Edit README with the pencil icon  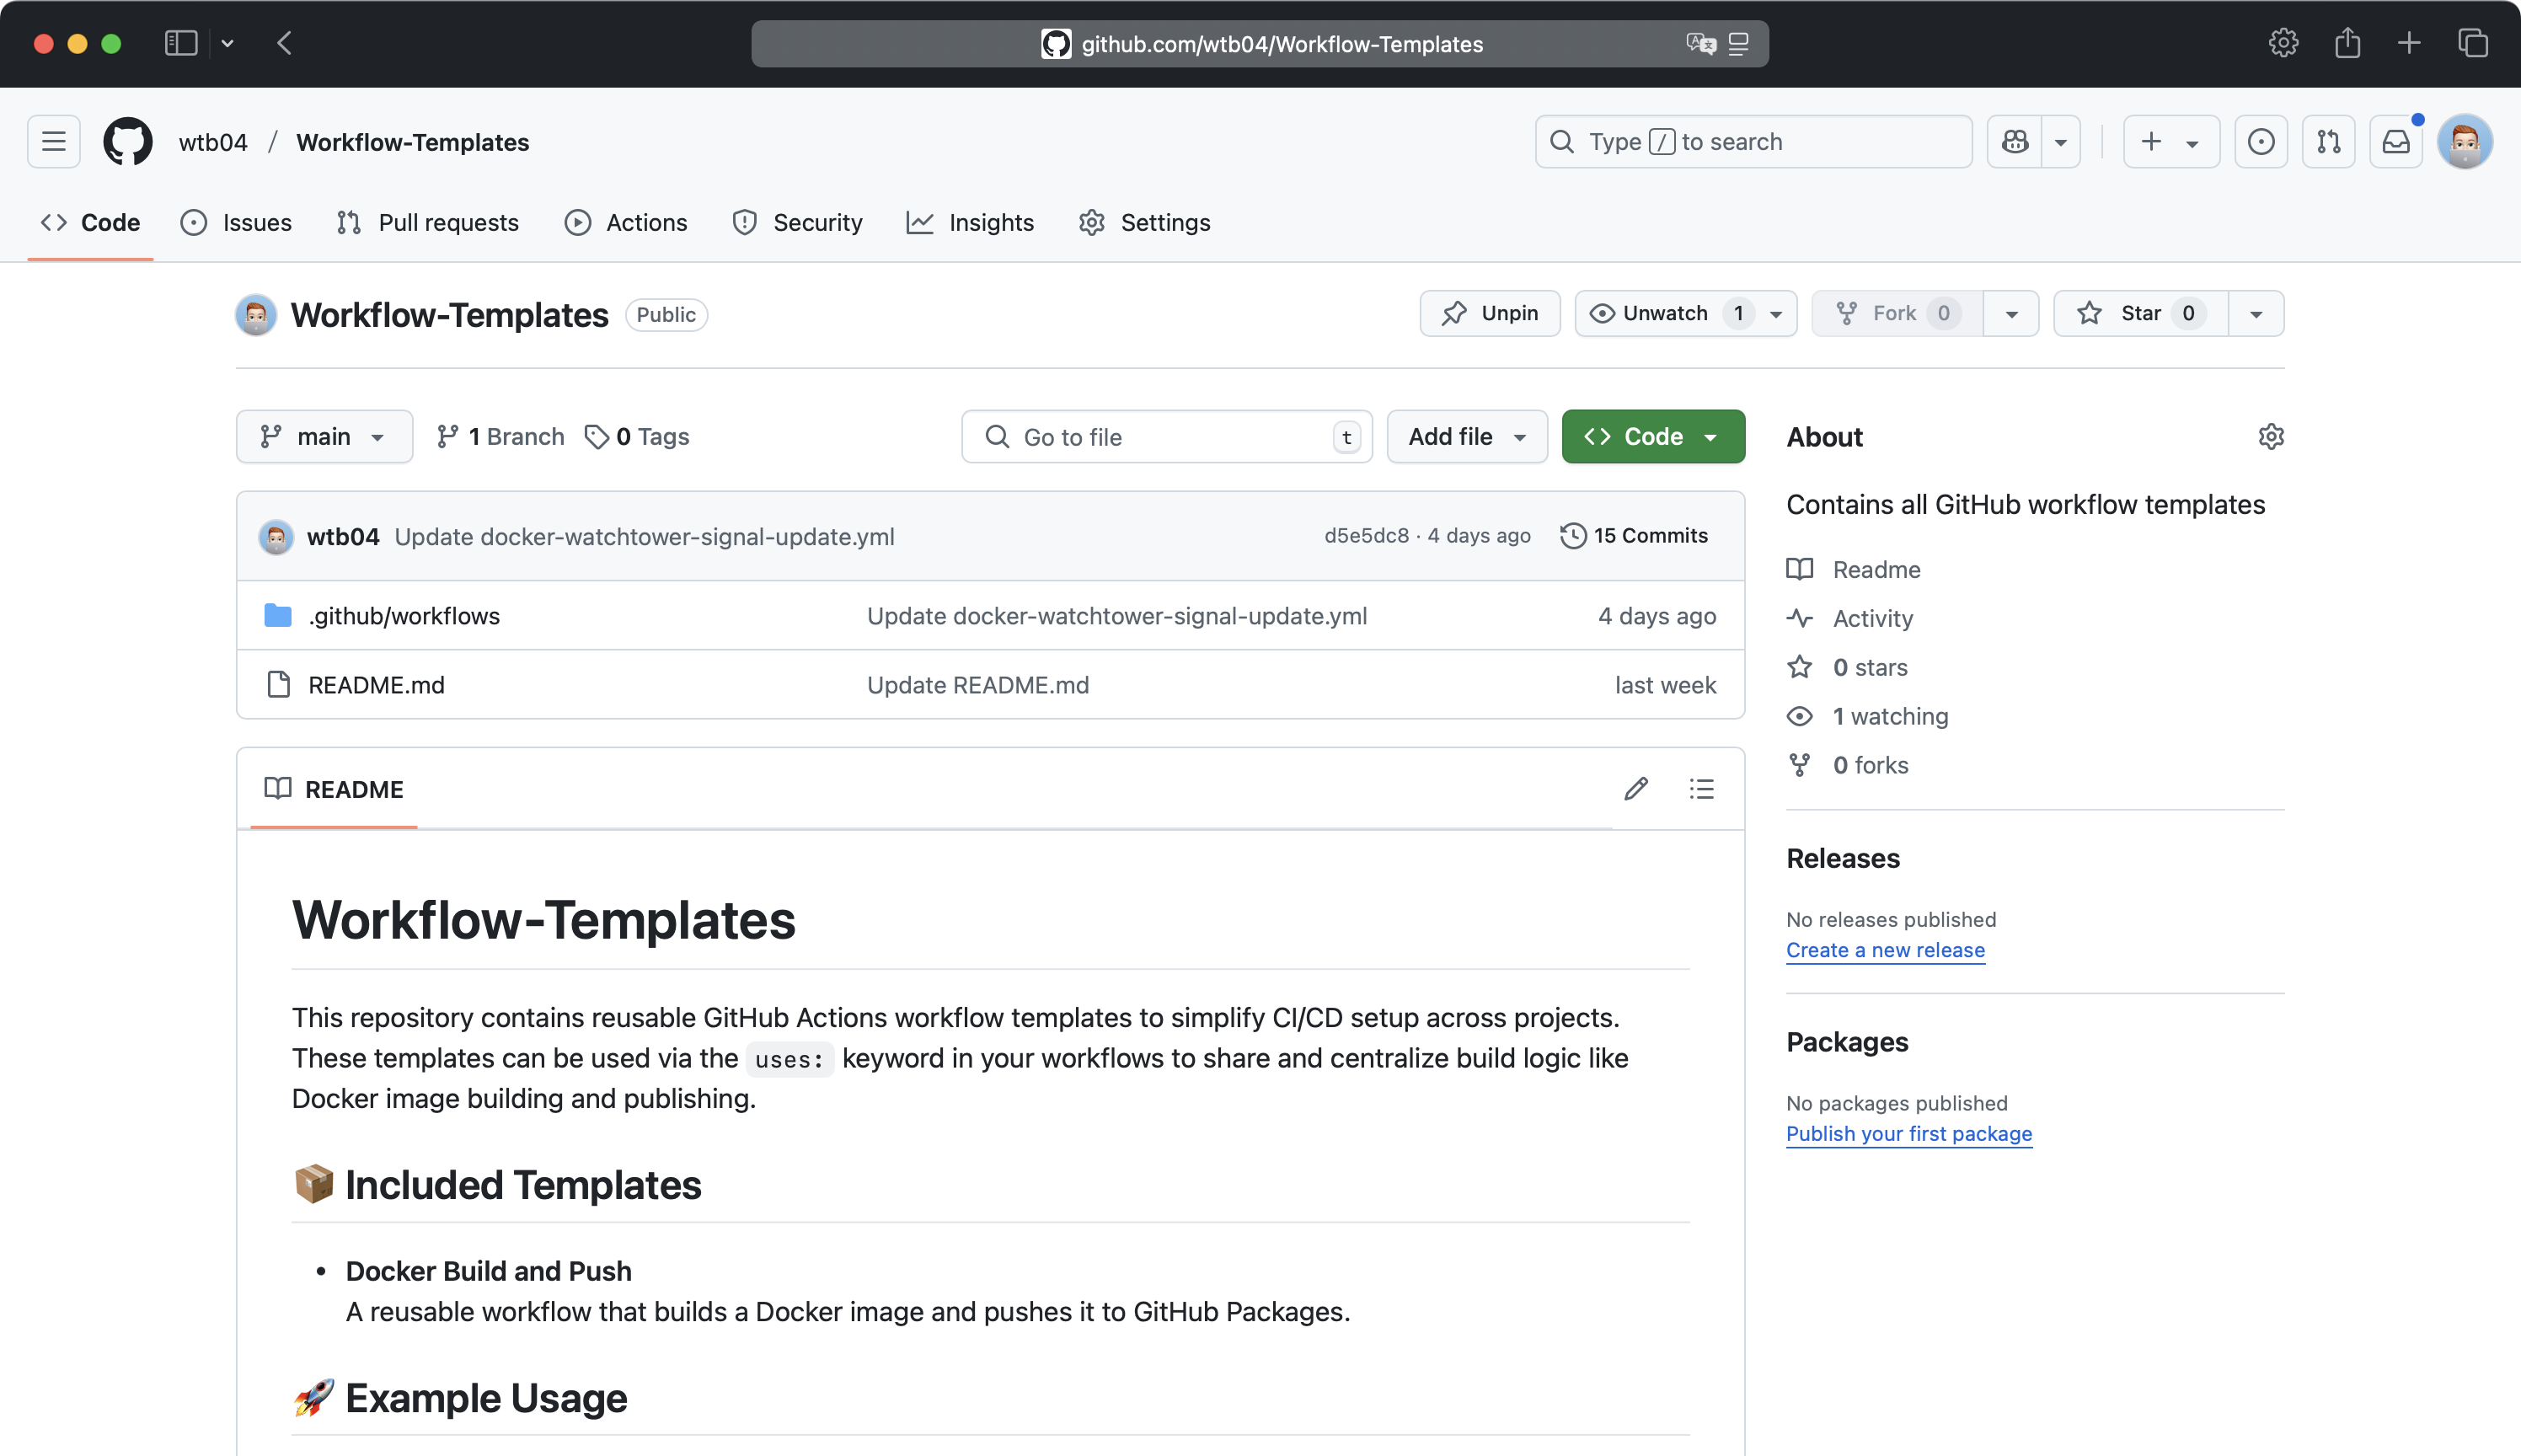1636,789
